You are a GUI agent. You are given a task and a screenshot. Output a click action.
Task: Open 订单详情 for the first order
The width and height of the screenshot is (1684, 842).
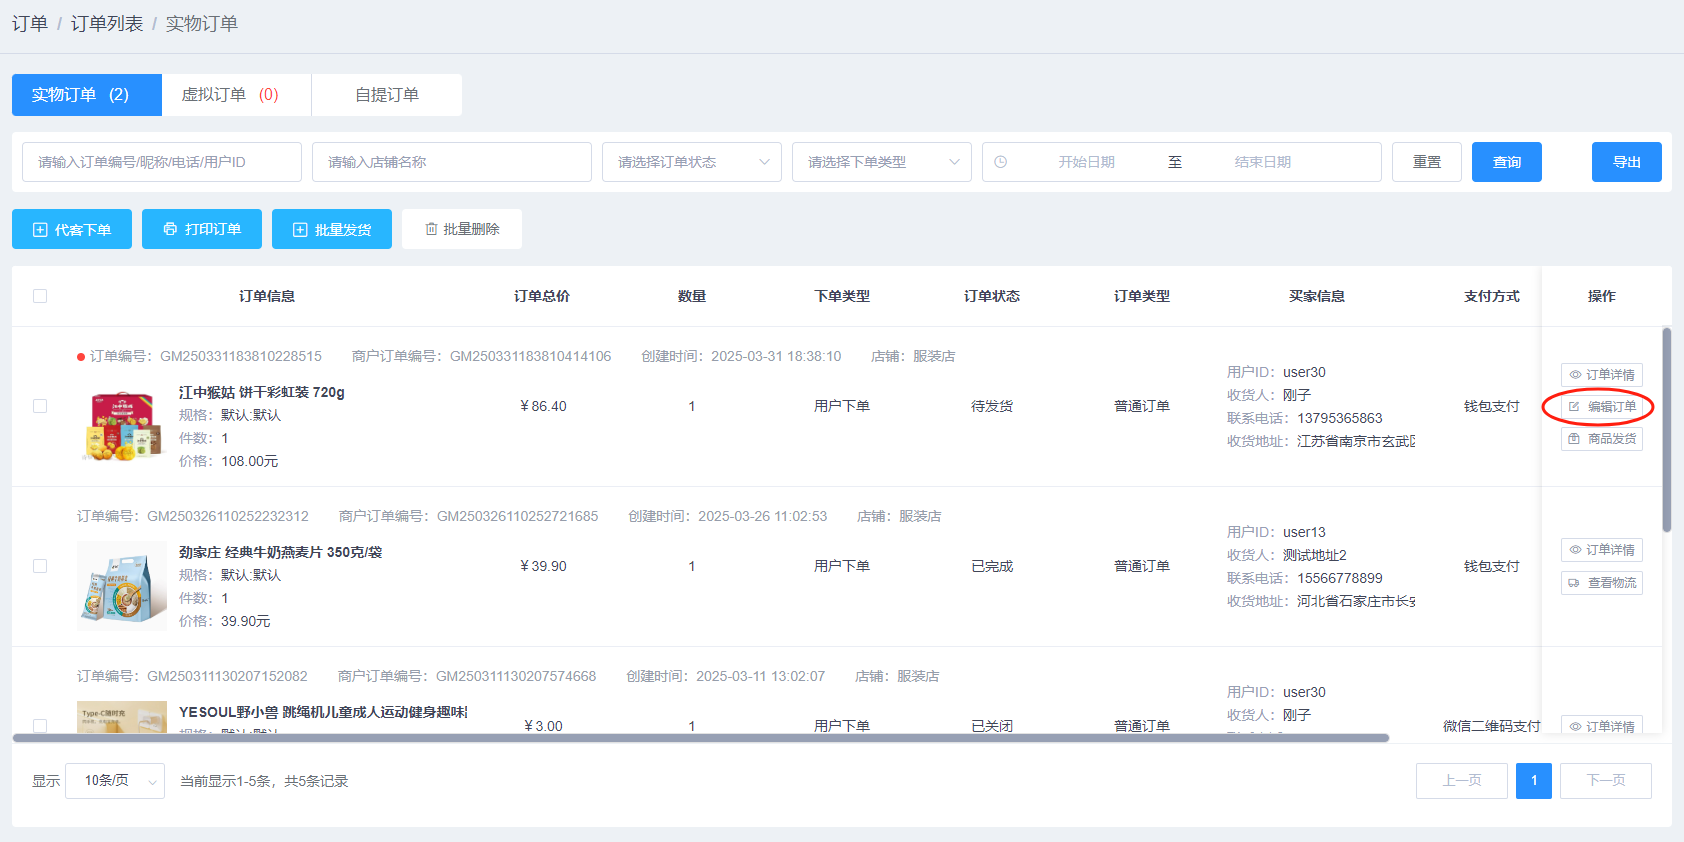[1602, 375]
